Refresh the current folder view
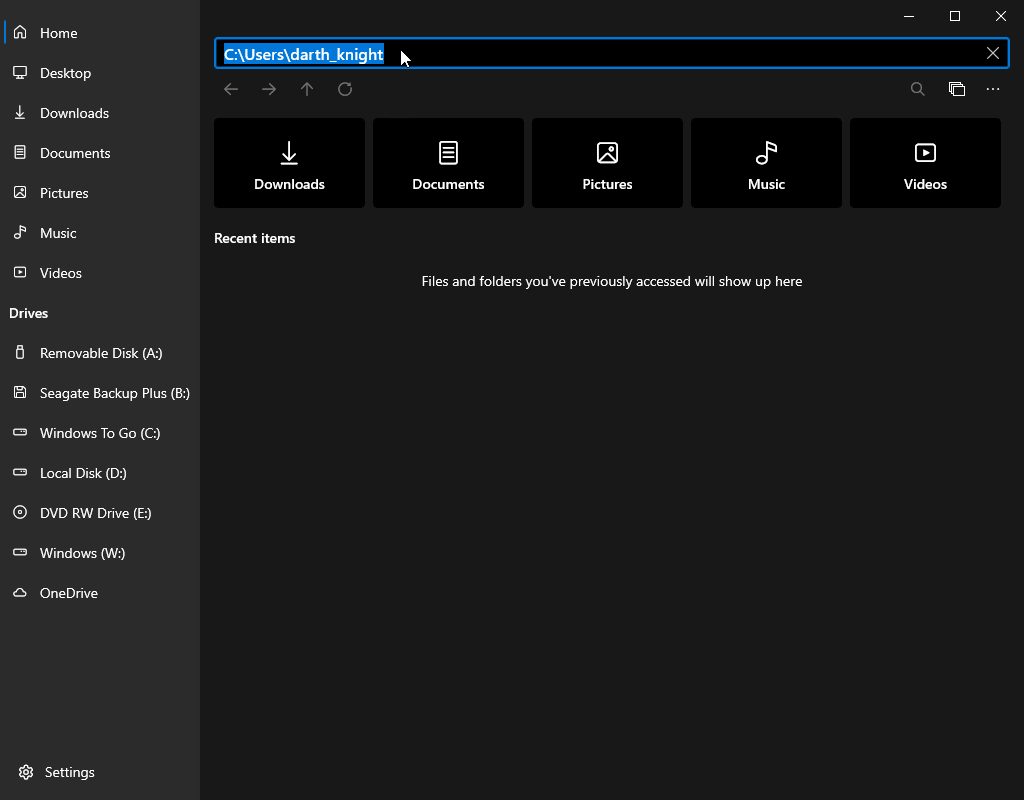Image resolution: width=1024 pixels, height=800 pixels. tap(345, 89)
